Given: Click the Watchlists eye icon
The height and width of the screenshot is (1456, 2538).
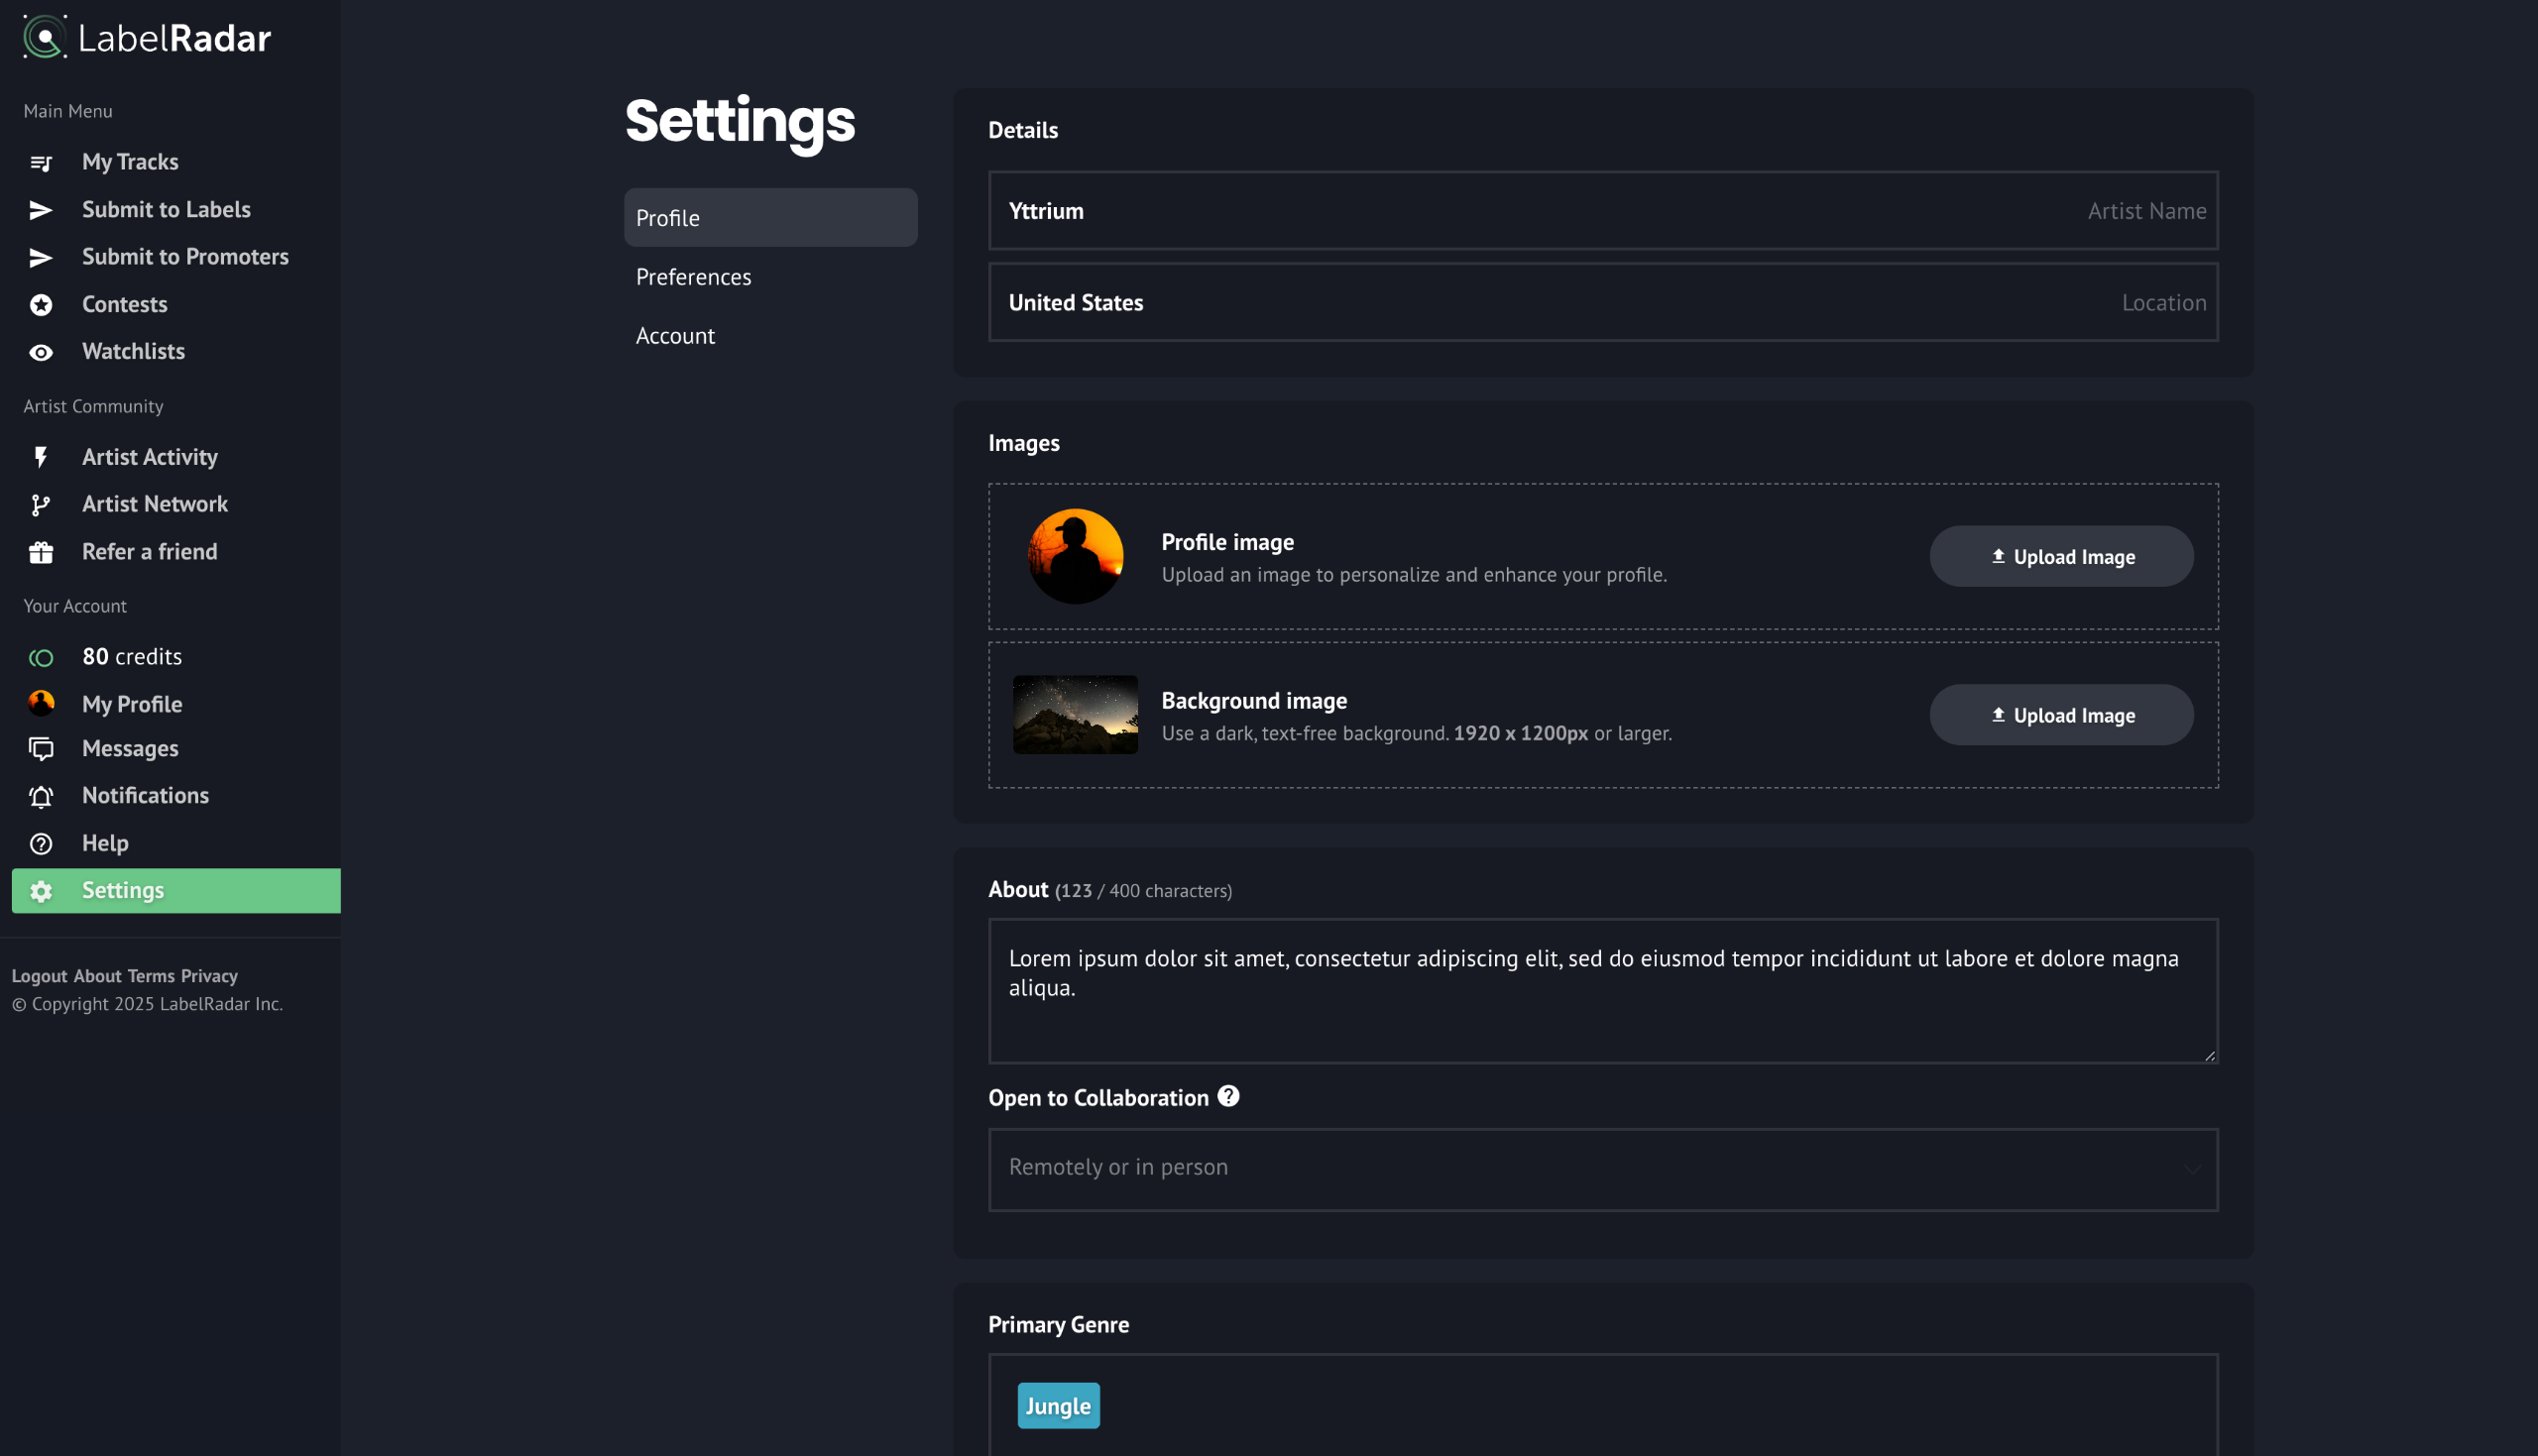Looking at the screenshot, I should tap(41, 352).
